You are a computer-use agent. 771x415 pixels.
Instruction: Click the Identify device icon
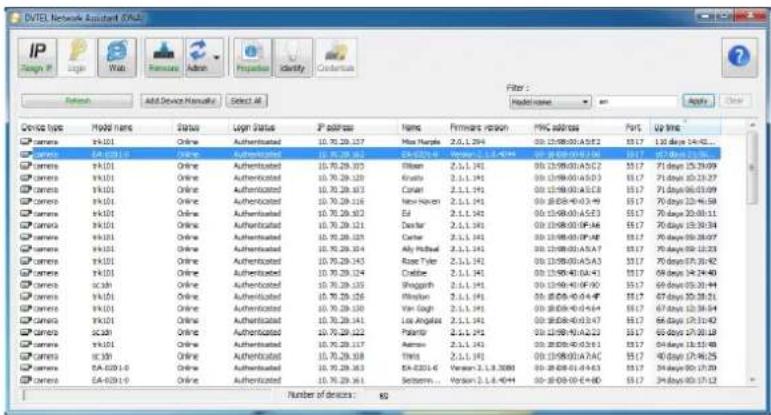293,58
